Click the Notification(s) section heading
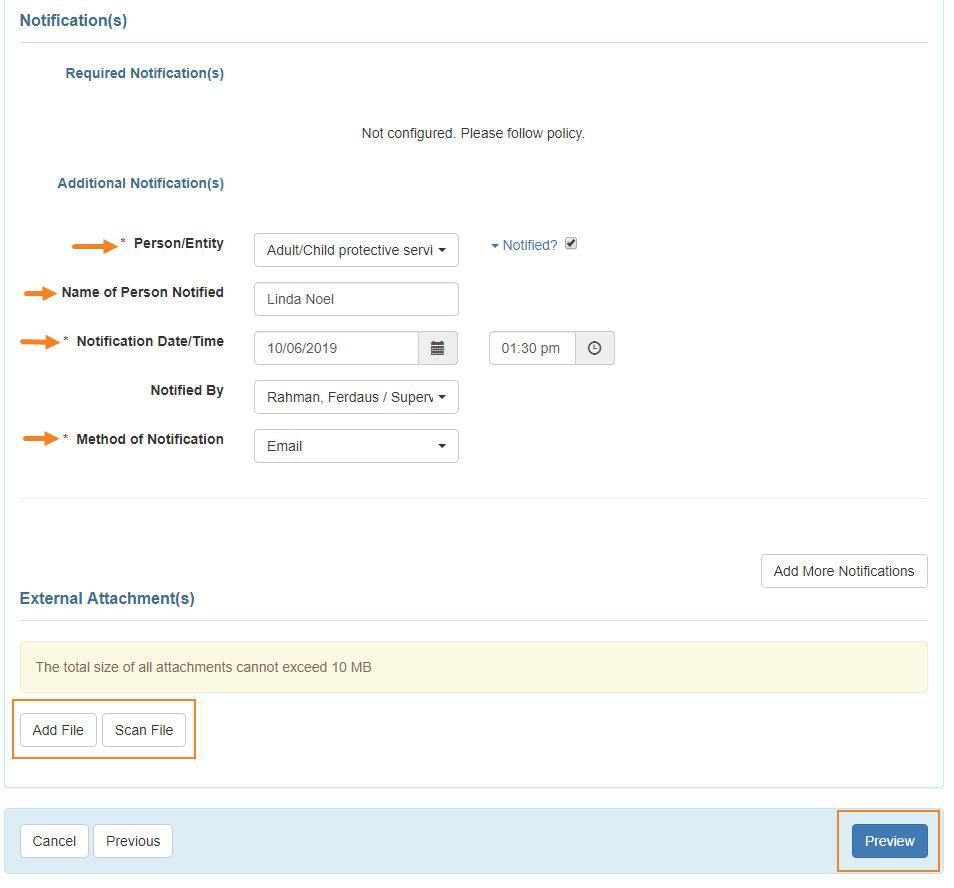This screenshot has height=888, width=954. coord(74,21)
